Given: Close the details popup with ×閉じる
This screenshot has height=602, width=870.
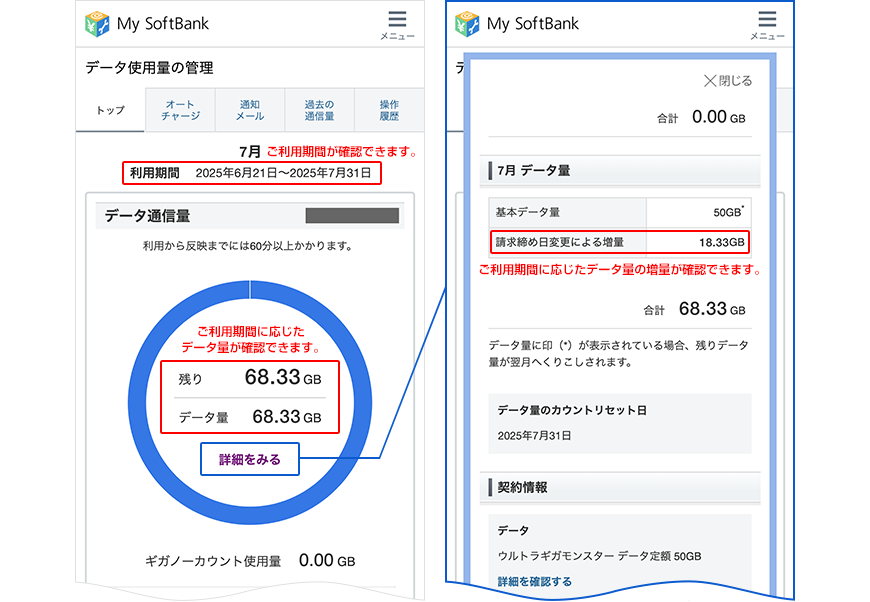Looking at the screenshot, I should (x=727, y=81).
